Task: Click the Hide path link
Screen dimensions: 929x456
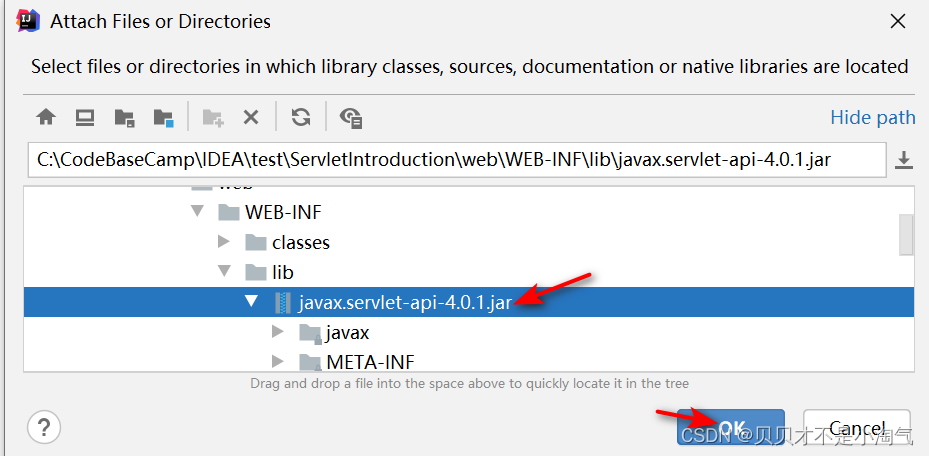Action: (872, 118)
